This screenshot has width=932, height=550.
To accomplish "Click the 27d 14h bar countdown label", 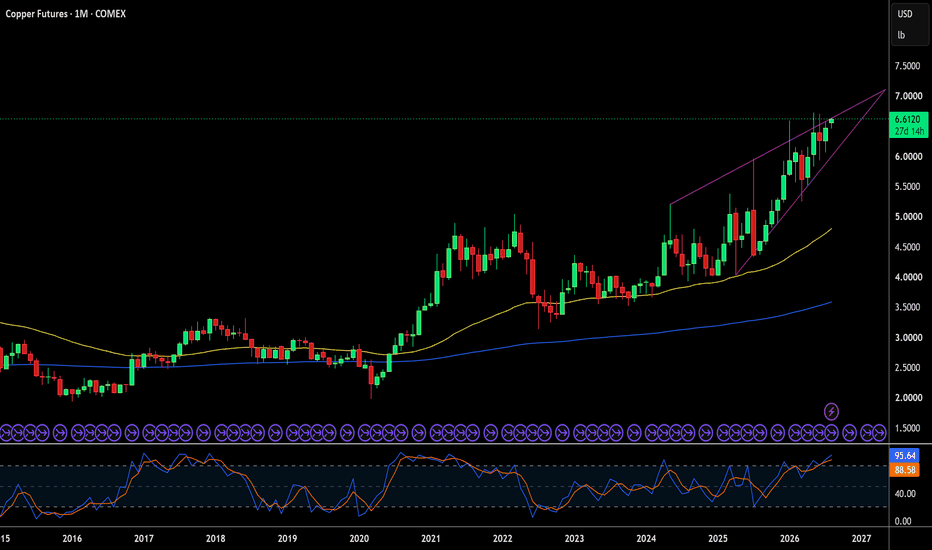I will click(908, 131).
